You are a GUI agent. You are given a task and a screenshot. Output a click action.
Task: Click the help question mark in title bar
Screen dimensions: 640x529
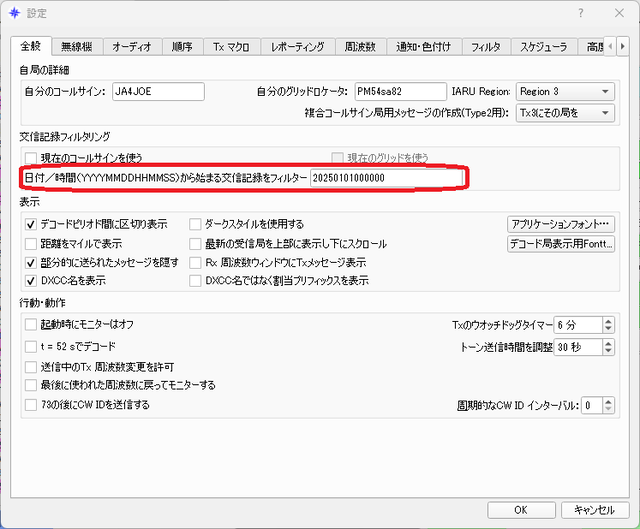coord(580,13)
